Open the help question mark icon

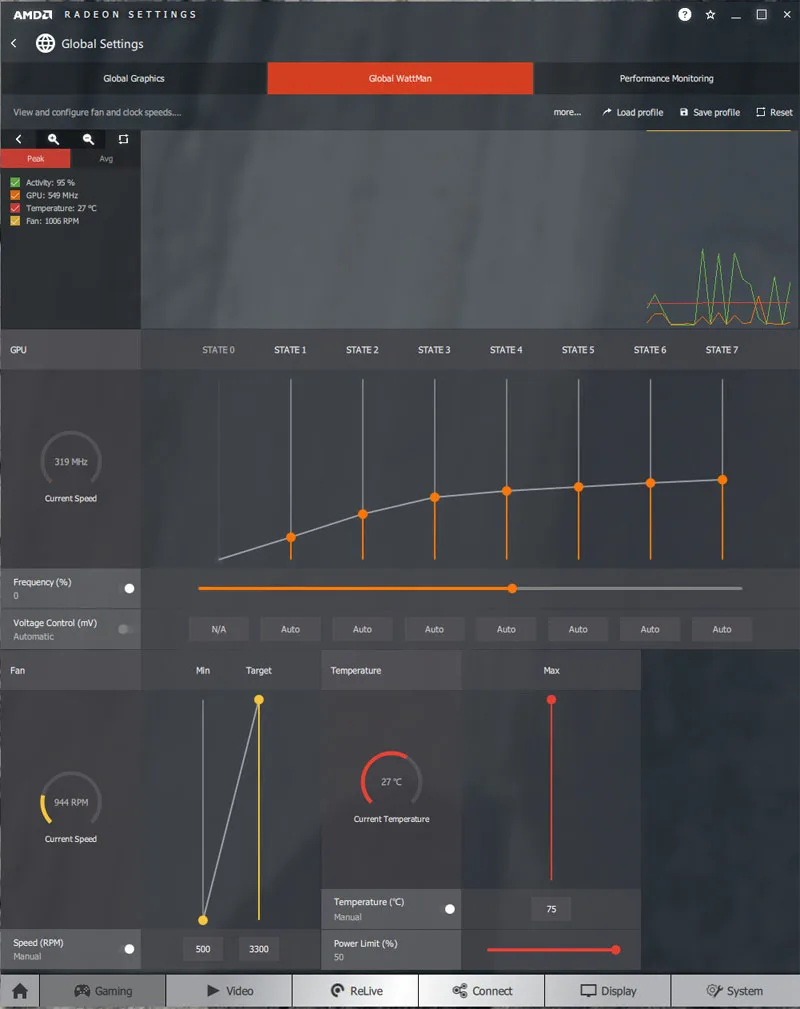685,14
